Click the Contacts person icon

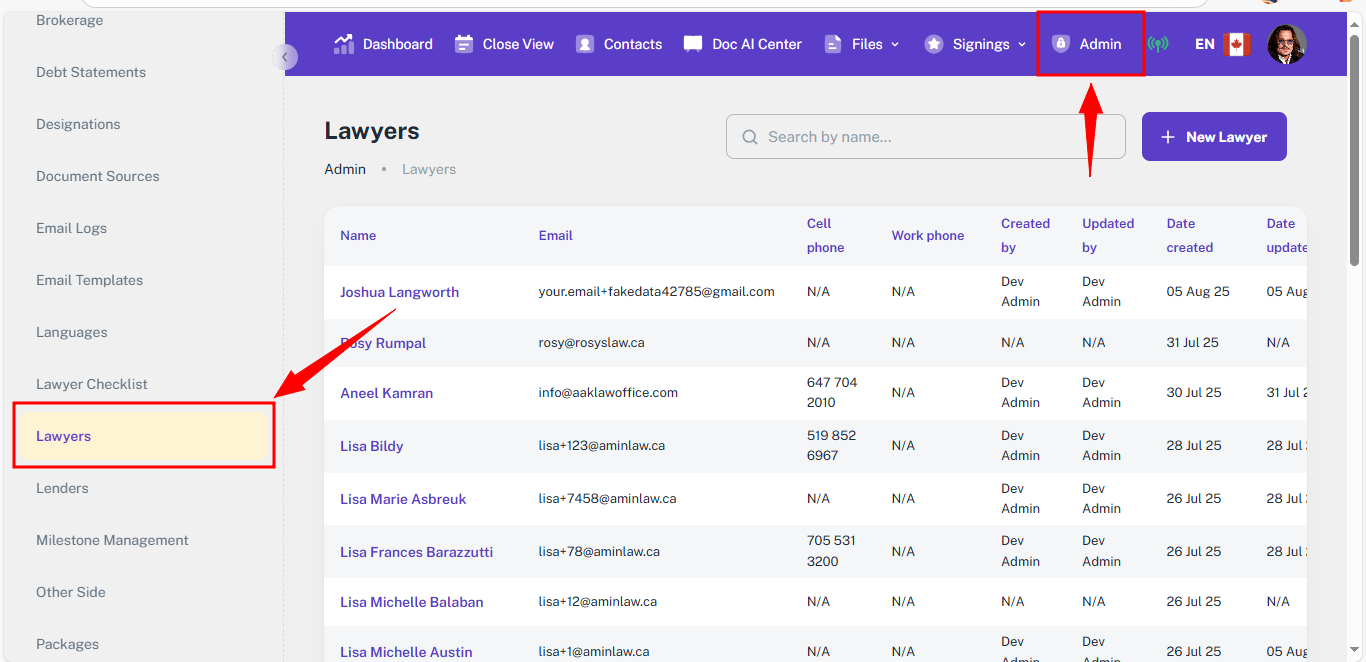pos(585,44)
